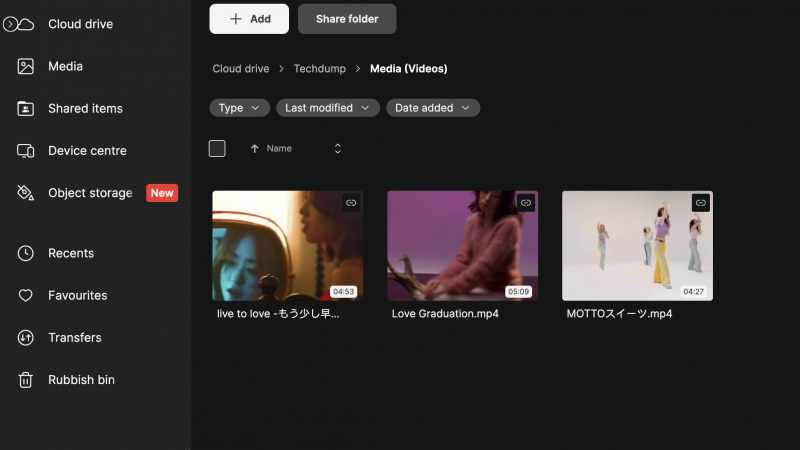
Task: Click the Share folder button
Action: 347,19
